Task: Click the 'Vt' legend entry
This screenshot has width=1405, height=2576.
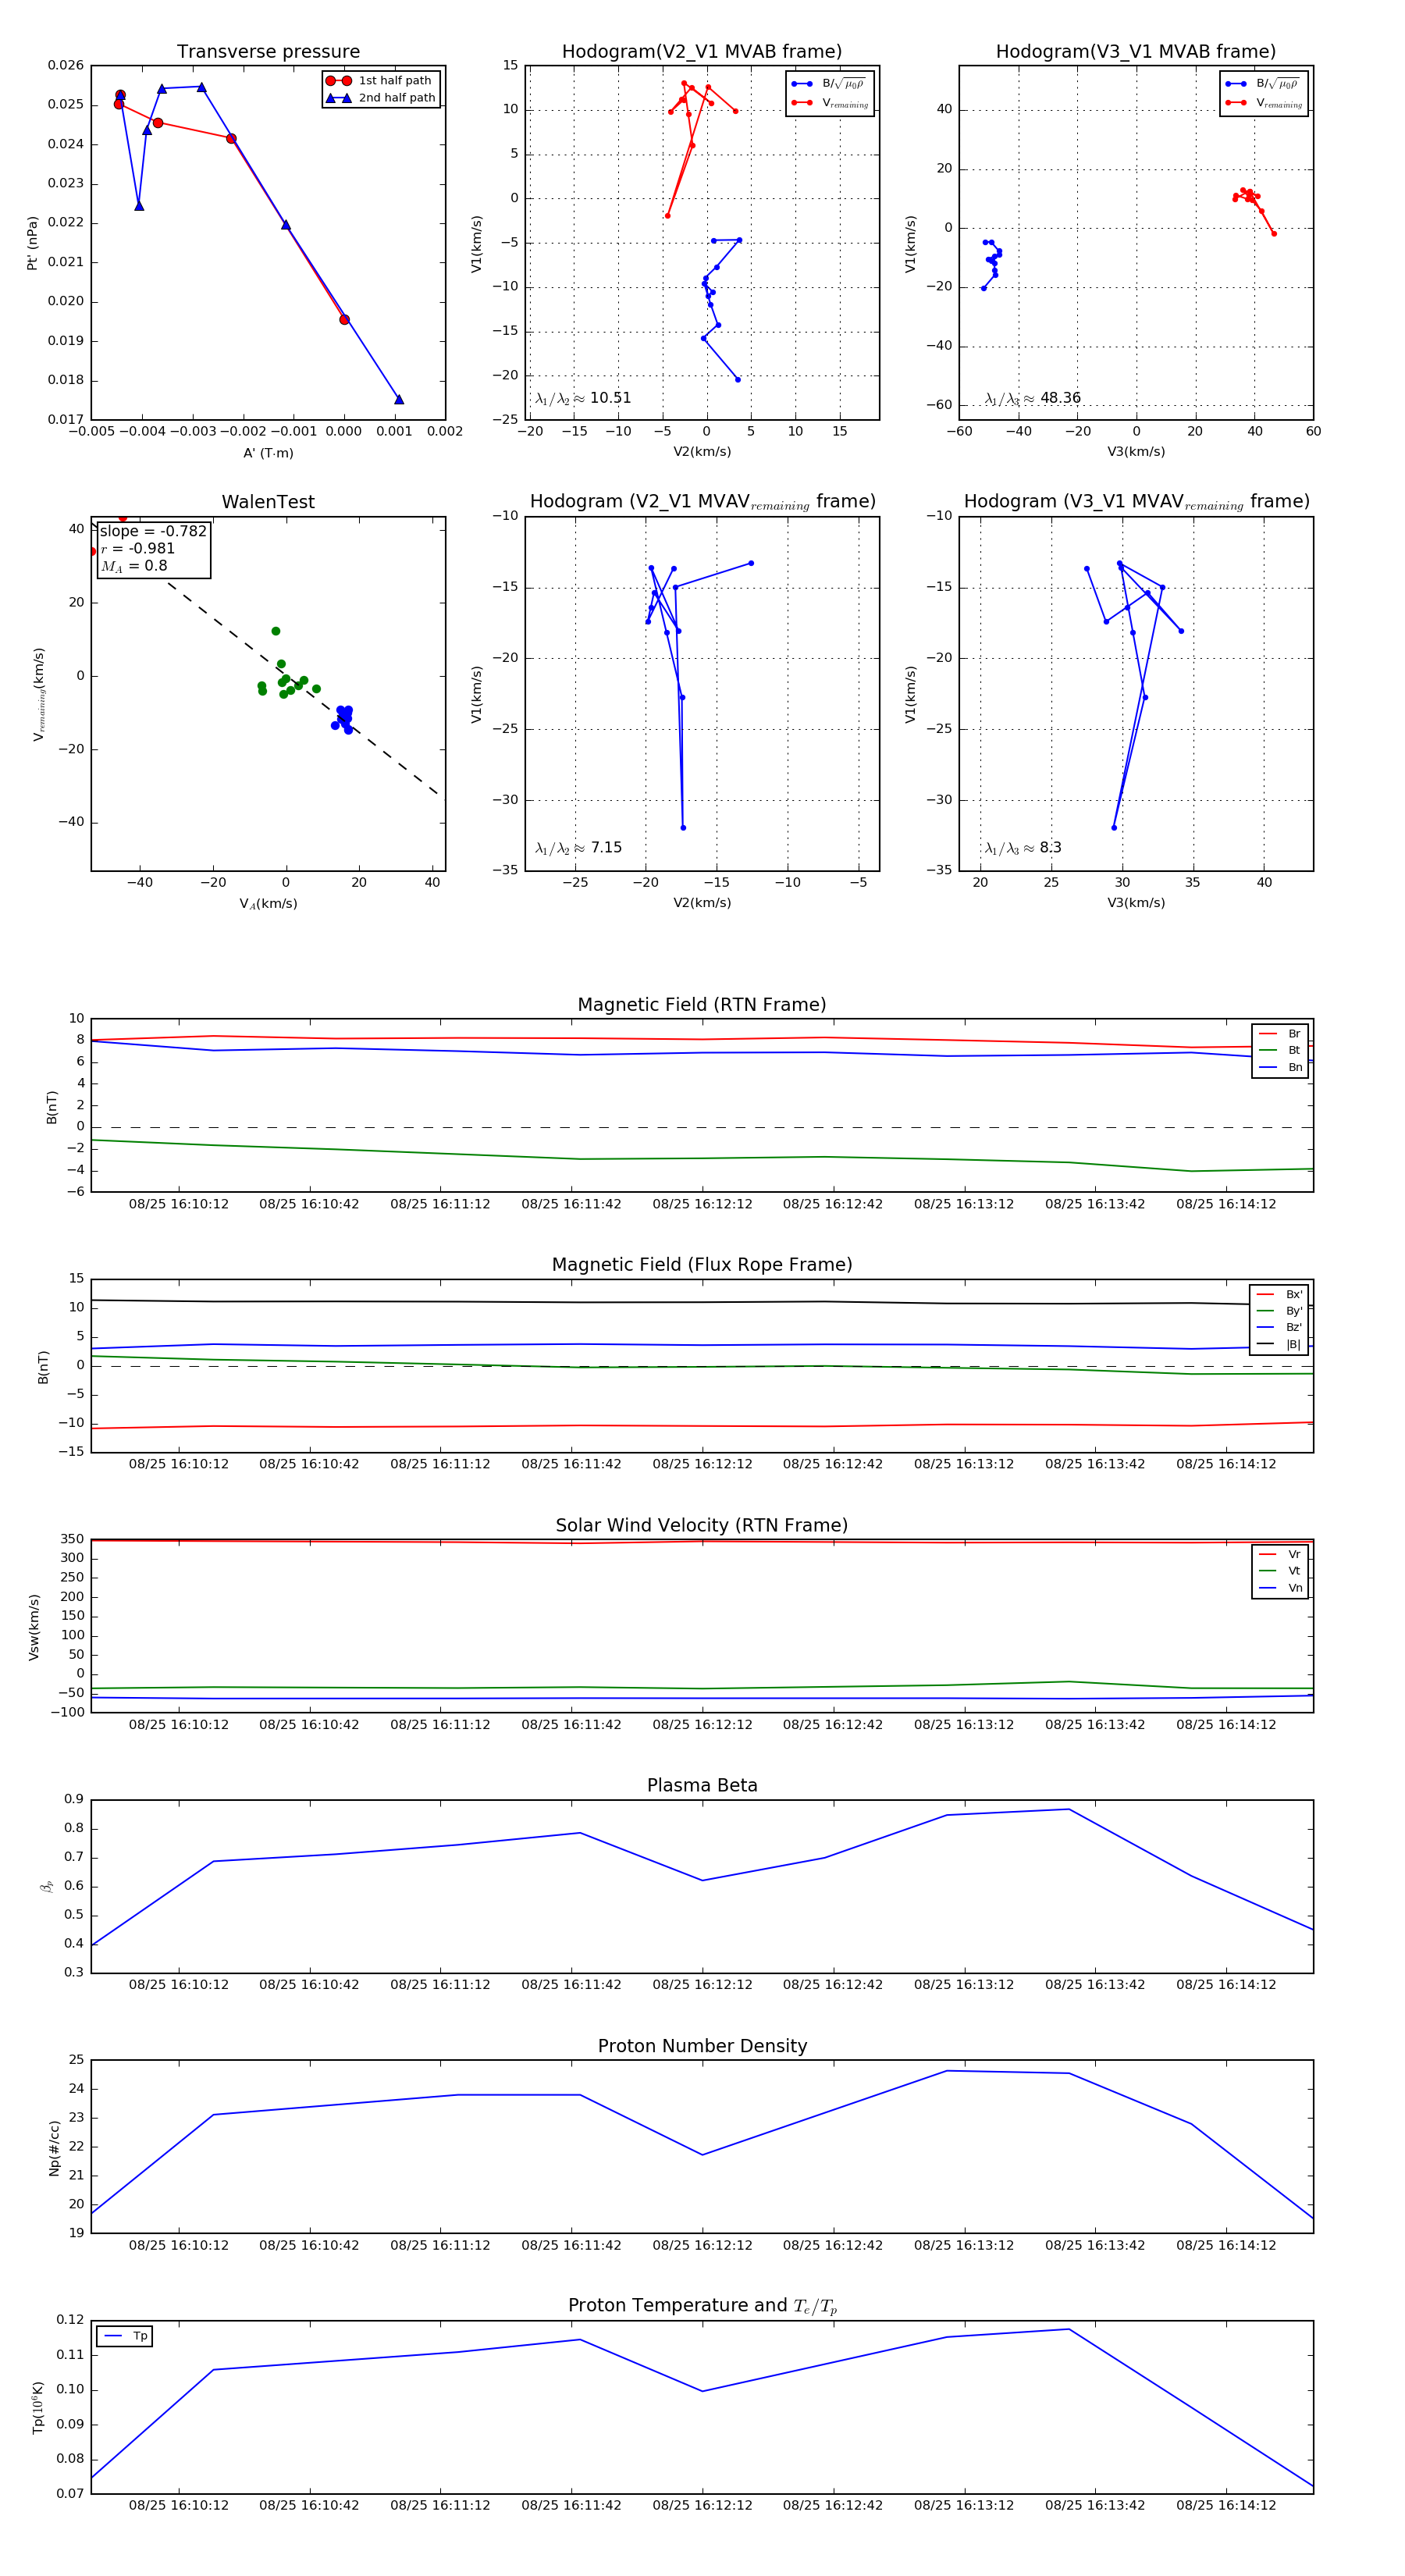Action: pos(1280,1571)
